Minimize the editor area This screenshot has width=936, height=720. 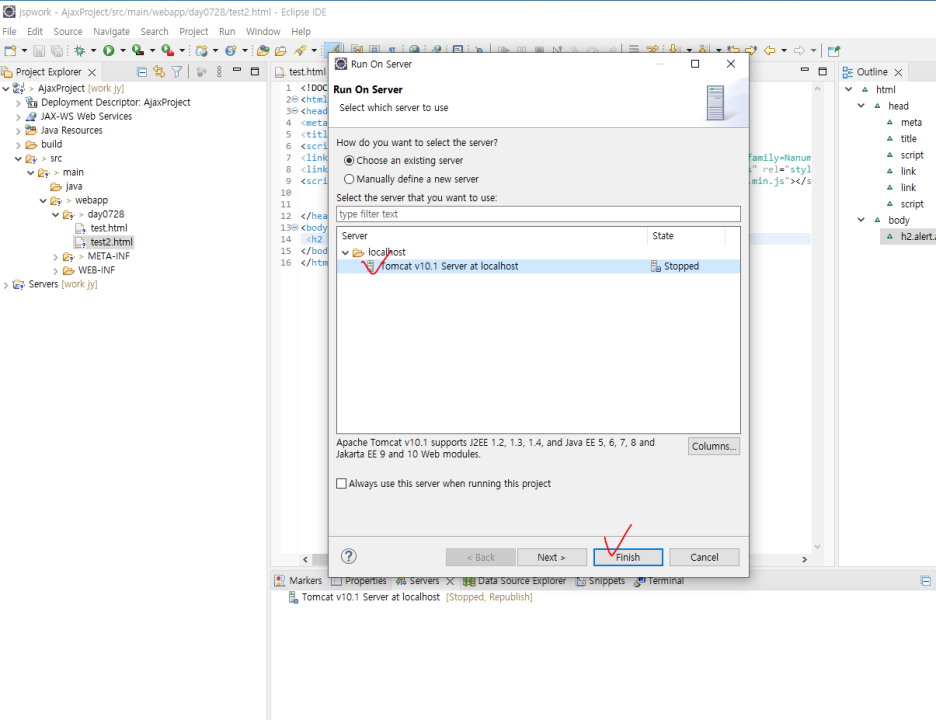[x=805, y=70]
